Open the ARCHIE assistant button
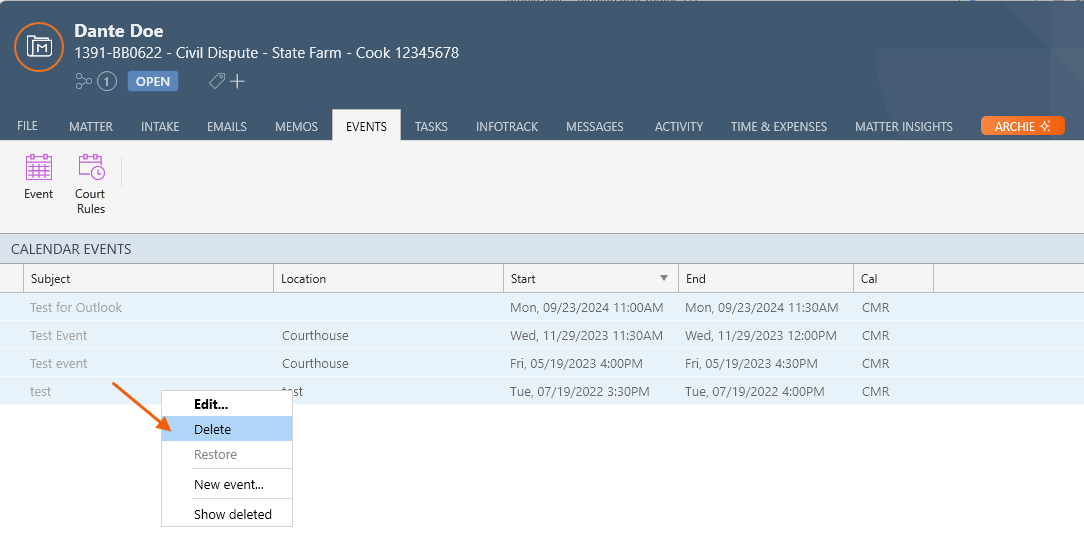This screenshot has height=533, width=1084. click(x=1022, y=126)
